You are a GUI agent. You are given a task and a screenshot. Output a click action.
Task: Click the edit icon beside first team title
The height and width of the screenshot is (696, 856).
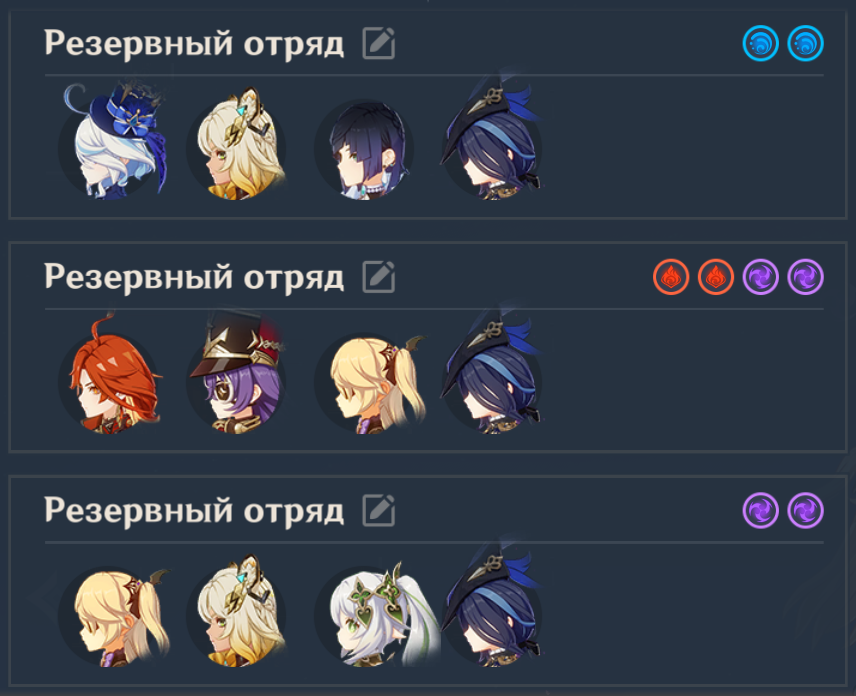[378, 43]
